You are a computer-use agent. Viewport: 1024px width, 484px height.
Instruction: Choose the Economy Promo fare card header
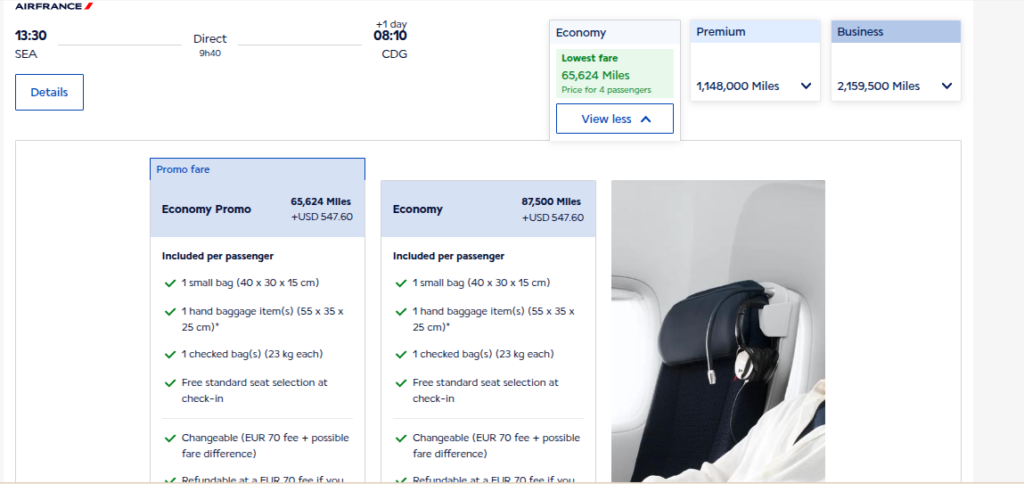click(257, 209)
